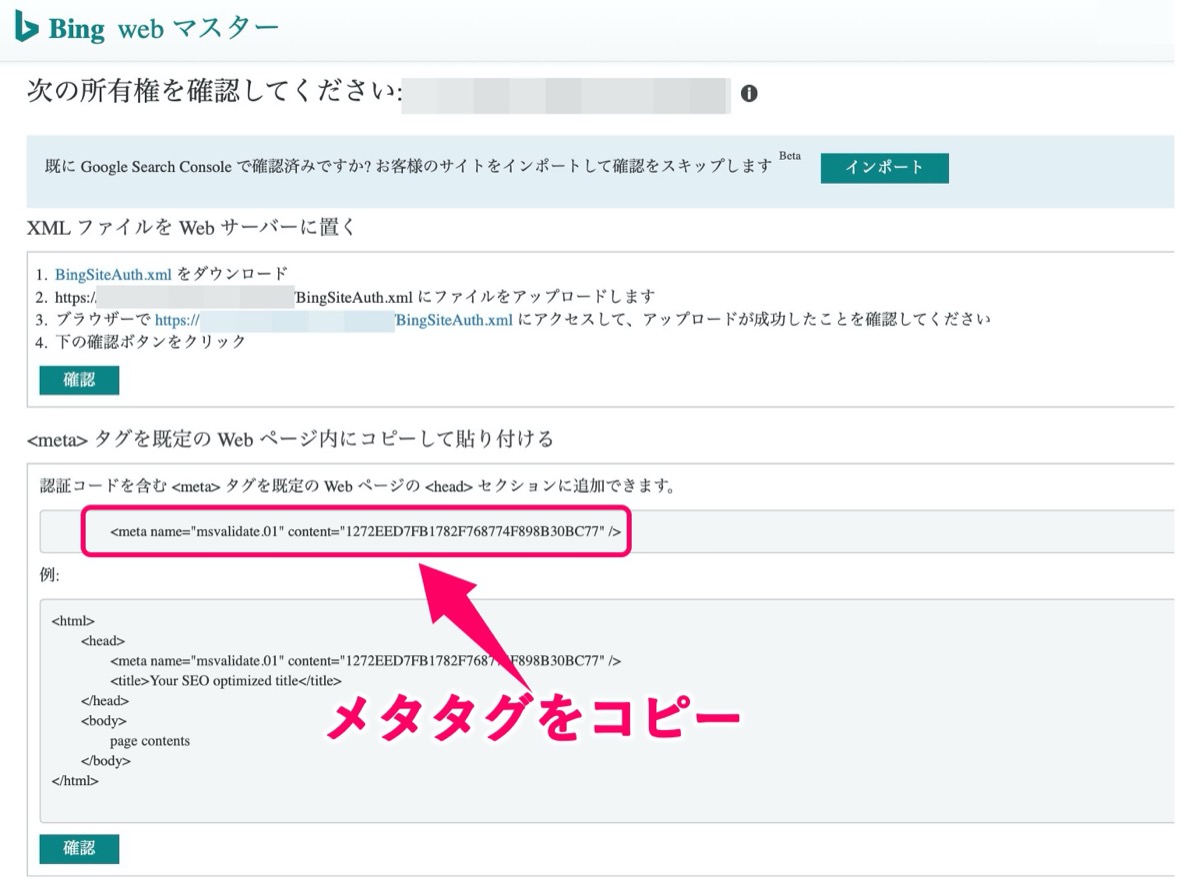This screenshot has height=888, width=1200.
Task: Click the '</body>' closing line
Action: (106, 761)
